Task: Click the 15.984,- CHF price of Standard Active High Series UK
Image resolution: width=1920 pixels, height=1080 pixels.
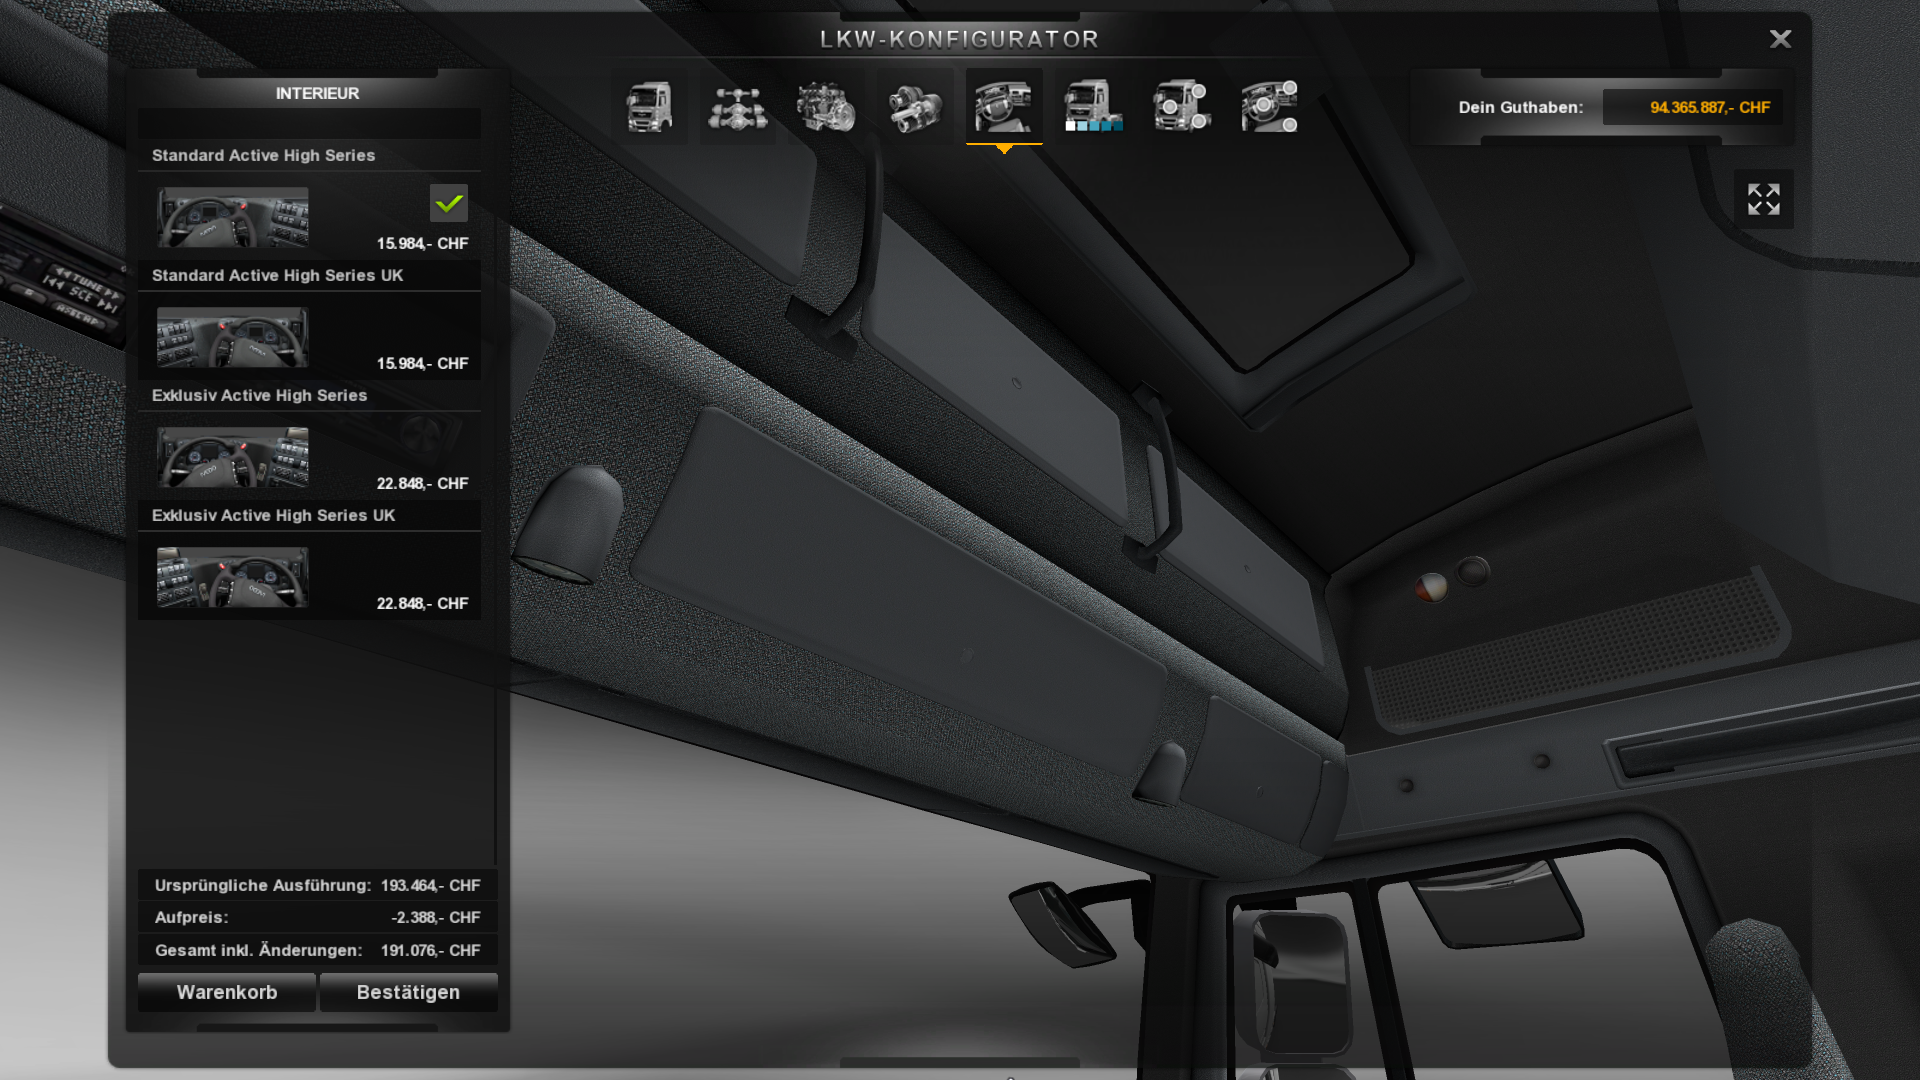Action: pos(423,363)
